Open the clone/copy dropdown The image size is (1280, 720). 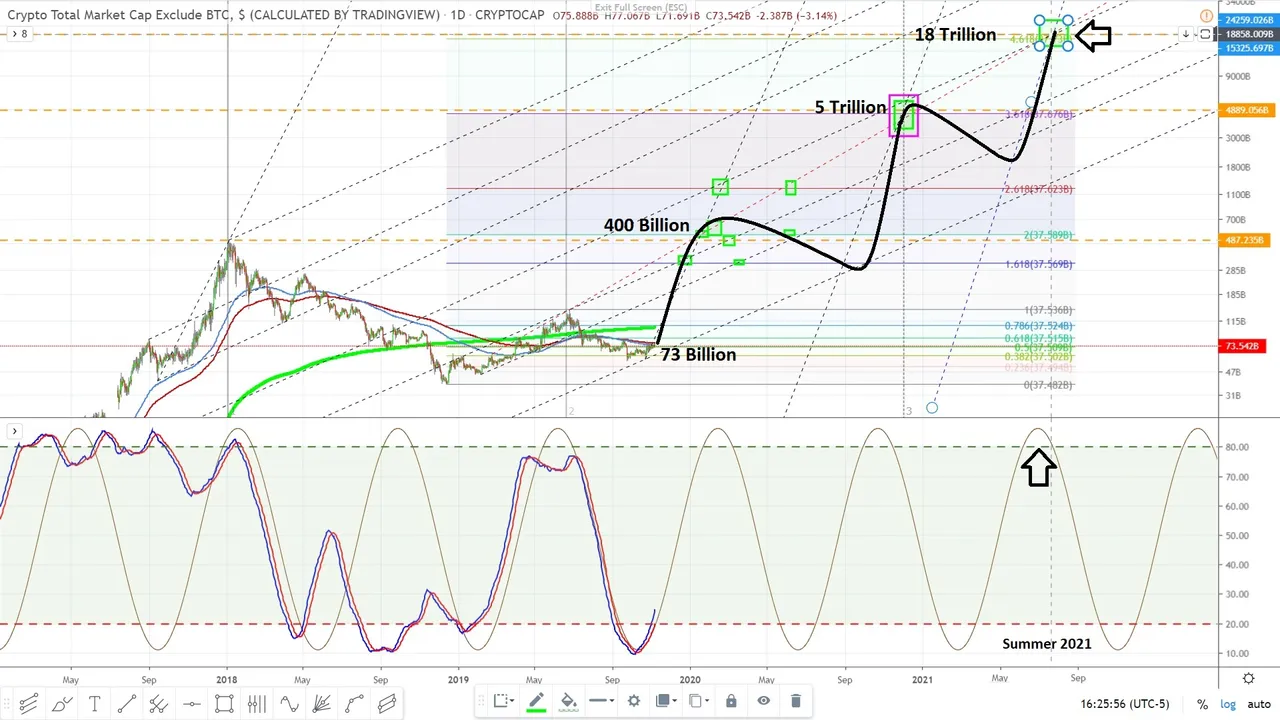[699, 701]
